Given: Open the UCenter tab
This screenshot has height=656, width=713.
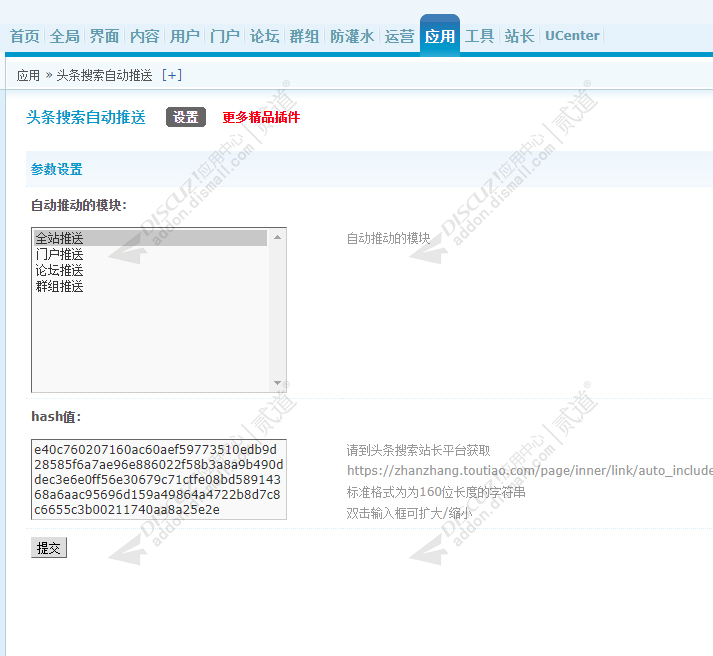Looking at the screenshot, I should tap(572, 36).
